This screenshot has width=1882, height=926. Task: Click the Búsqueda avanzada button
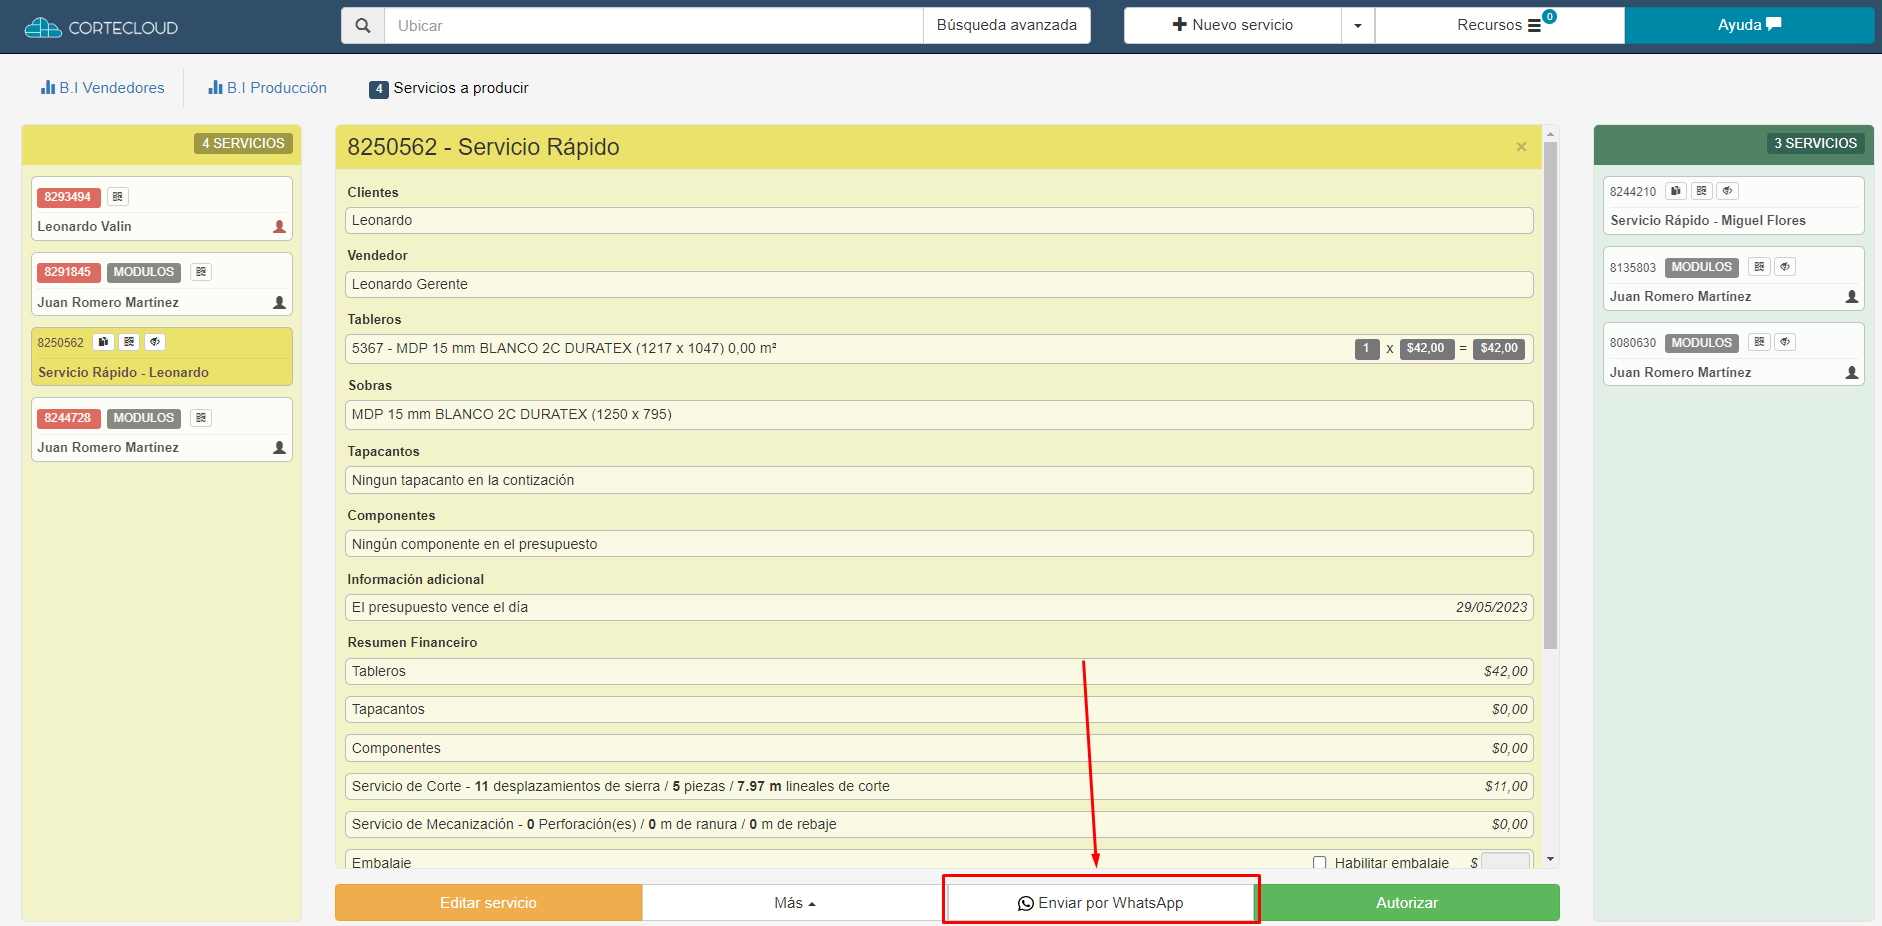1007,25
